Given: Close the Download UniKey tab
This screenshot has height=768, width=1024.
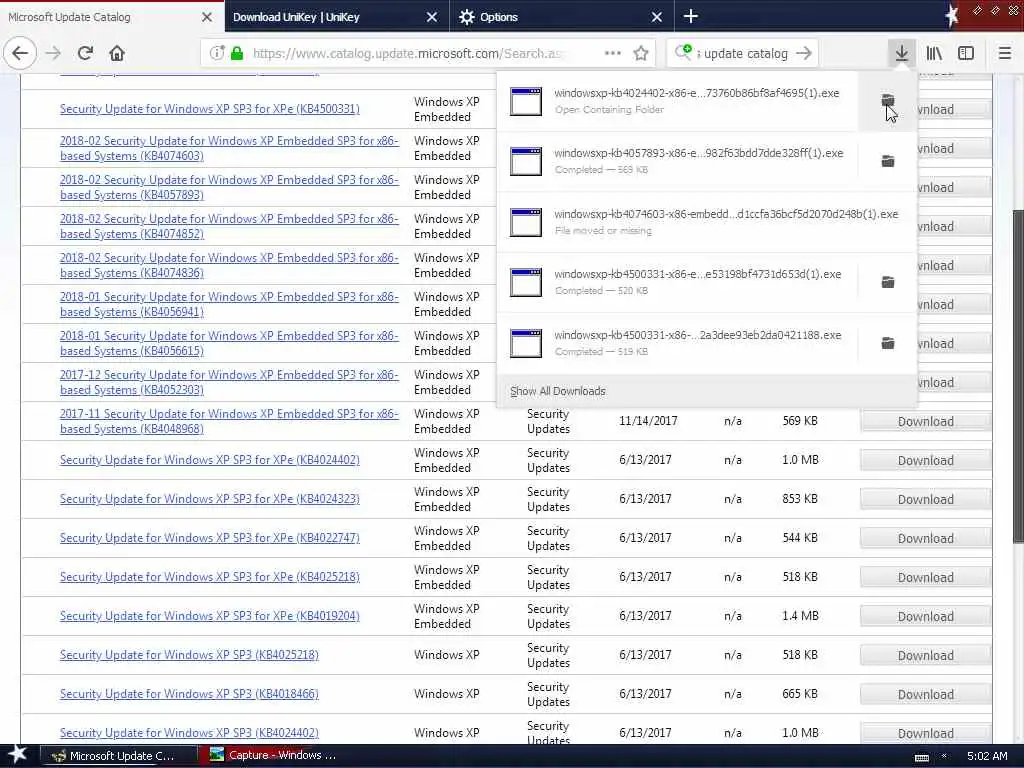Looking at the screenshot, I should 432,17.
